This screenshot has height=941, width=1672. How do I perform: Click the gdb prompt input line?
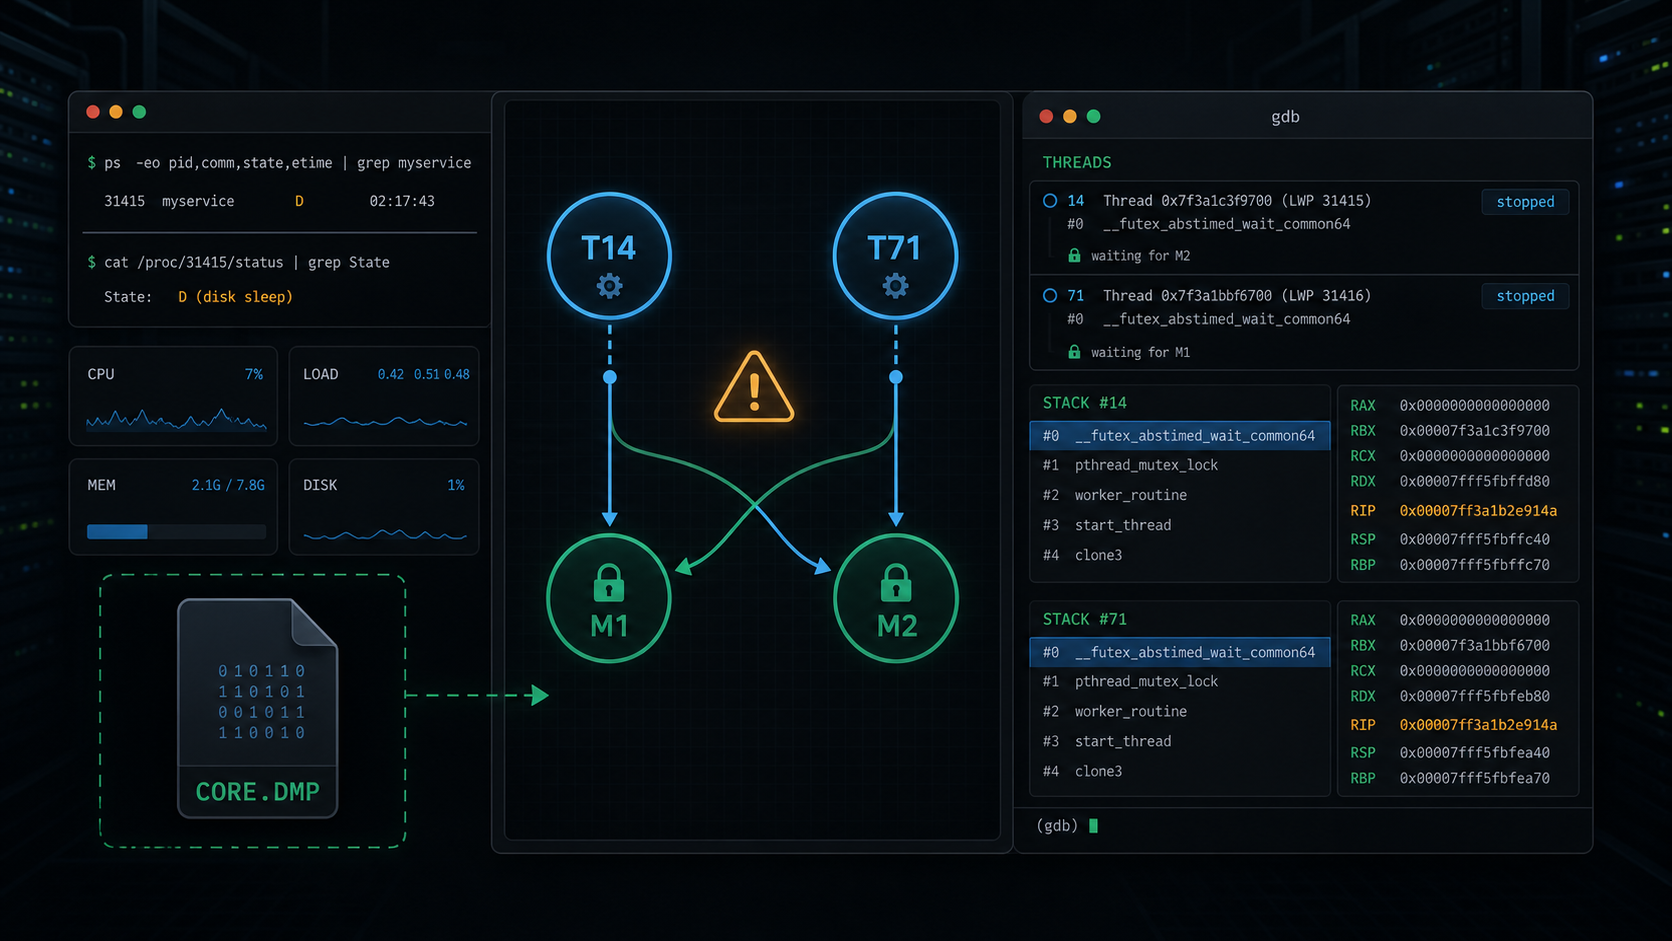pyautogui.click(x=1303, y=826)
